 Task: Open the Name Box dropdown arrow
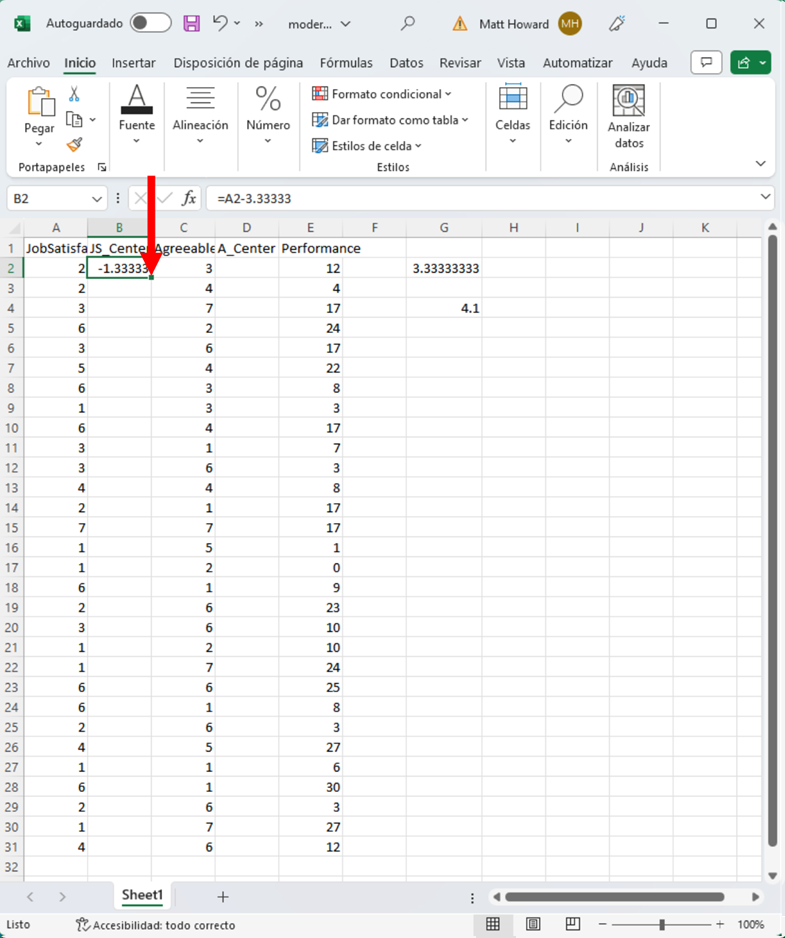[x=97, y=198]
